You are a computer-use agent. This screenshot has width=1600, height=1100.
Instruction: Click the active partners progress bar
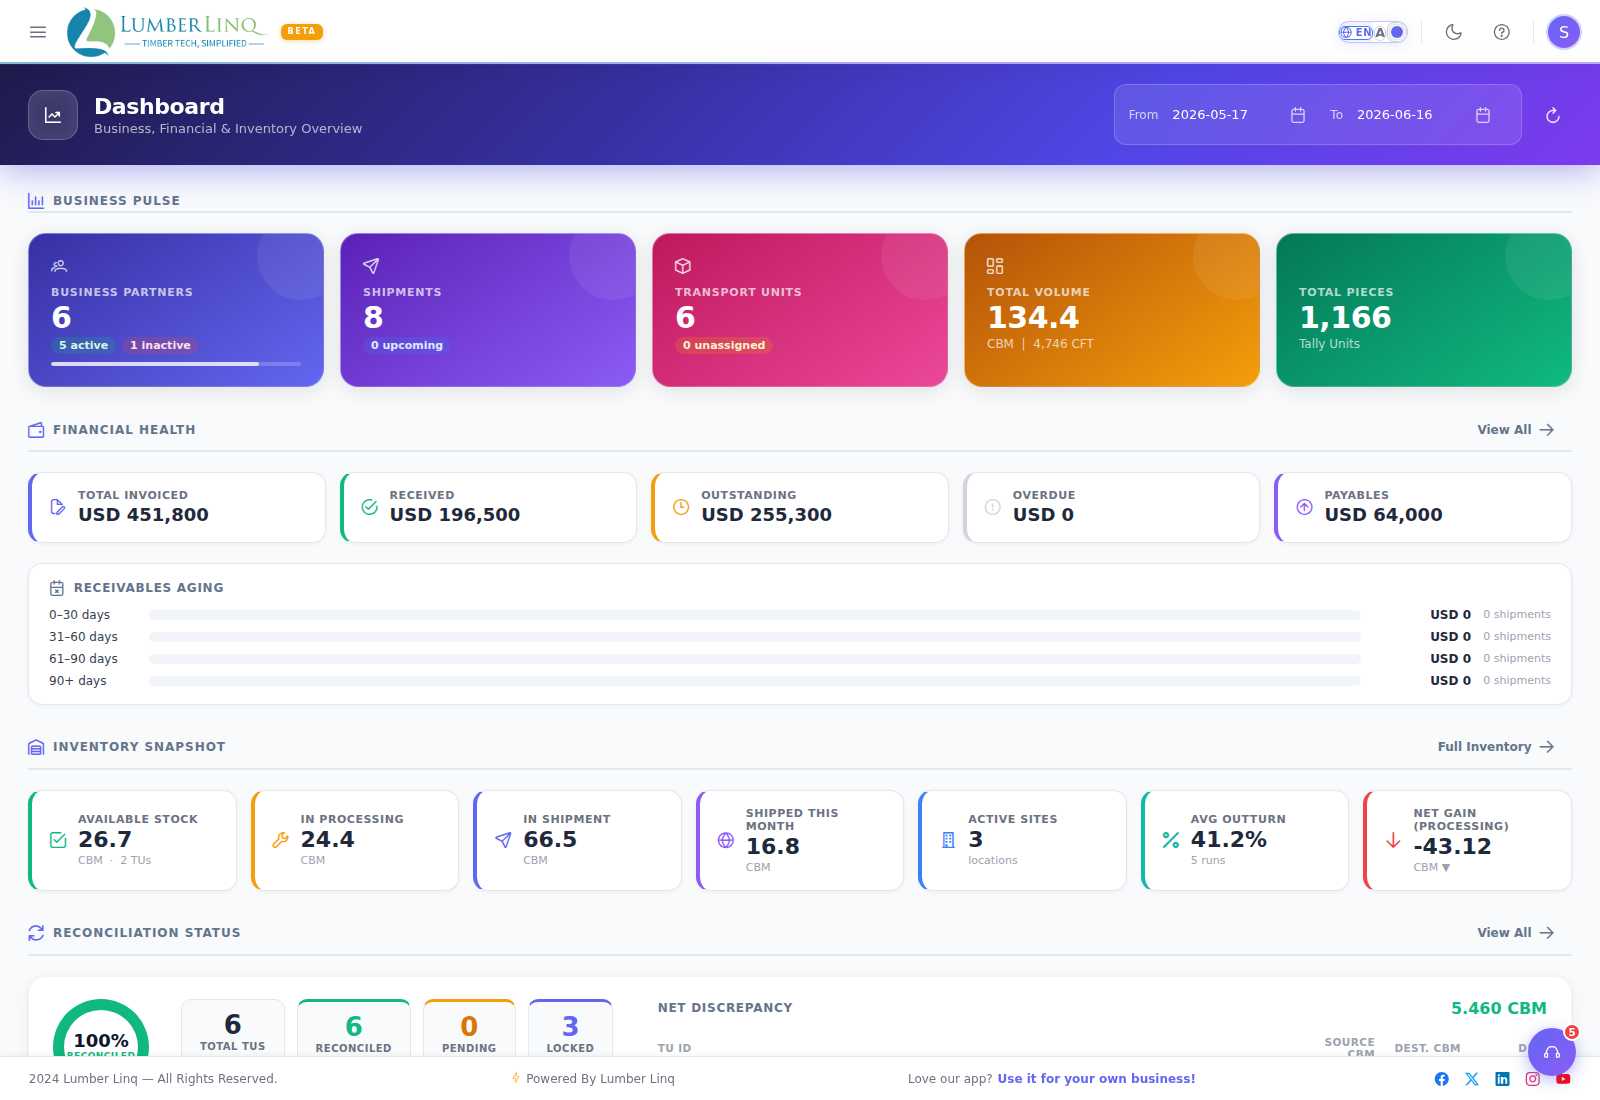pyautogui.click(x=176, y=364)
